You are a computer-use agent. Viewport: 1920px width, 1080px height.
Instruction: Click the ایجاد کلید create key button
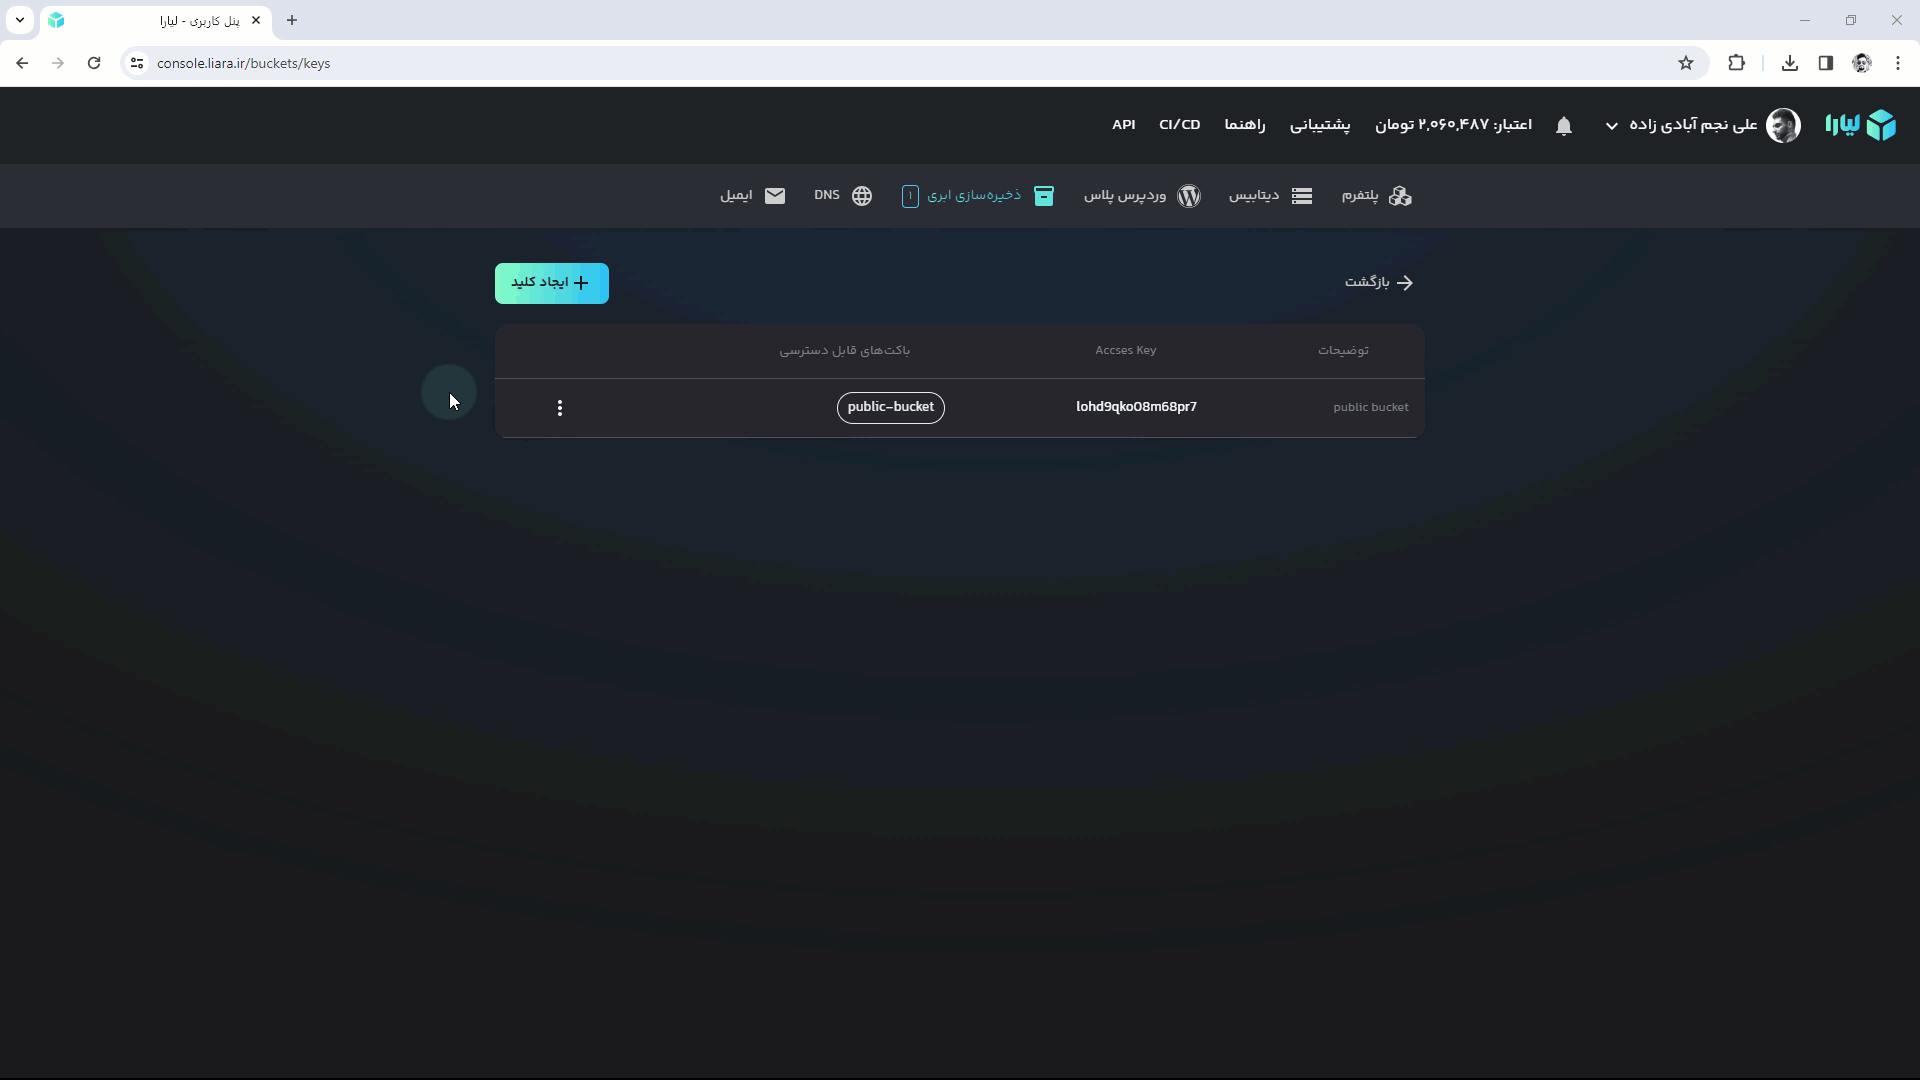click(552, 283)
